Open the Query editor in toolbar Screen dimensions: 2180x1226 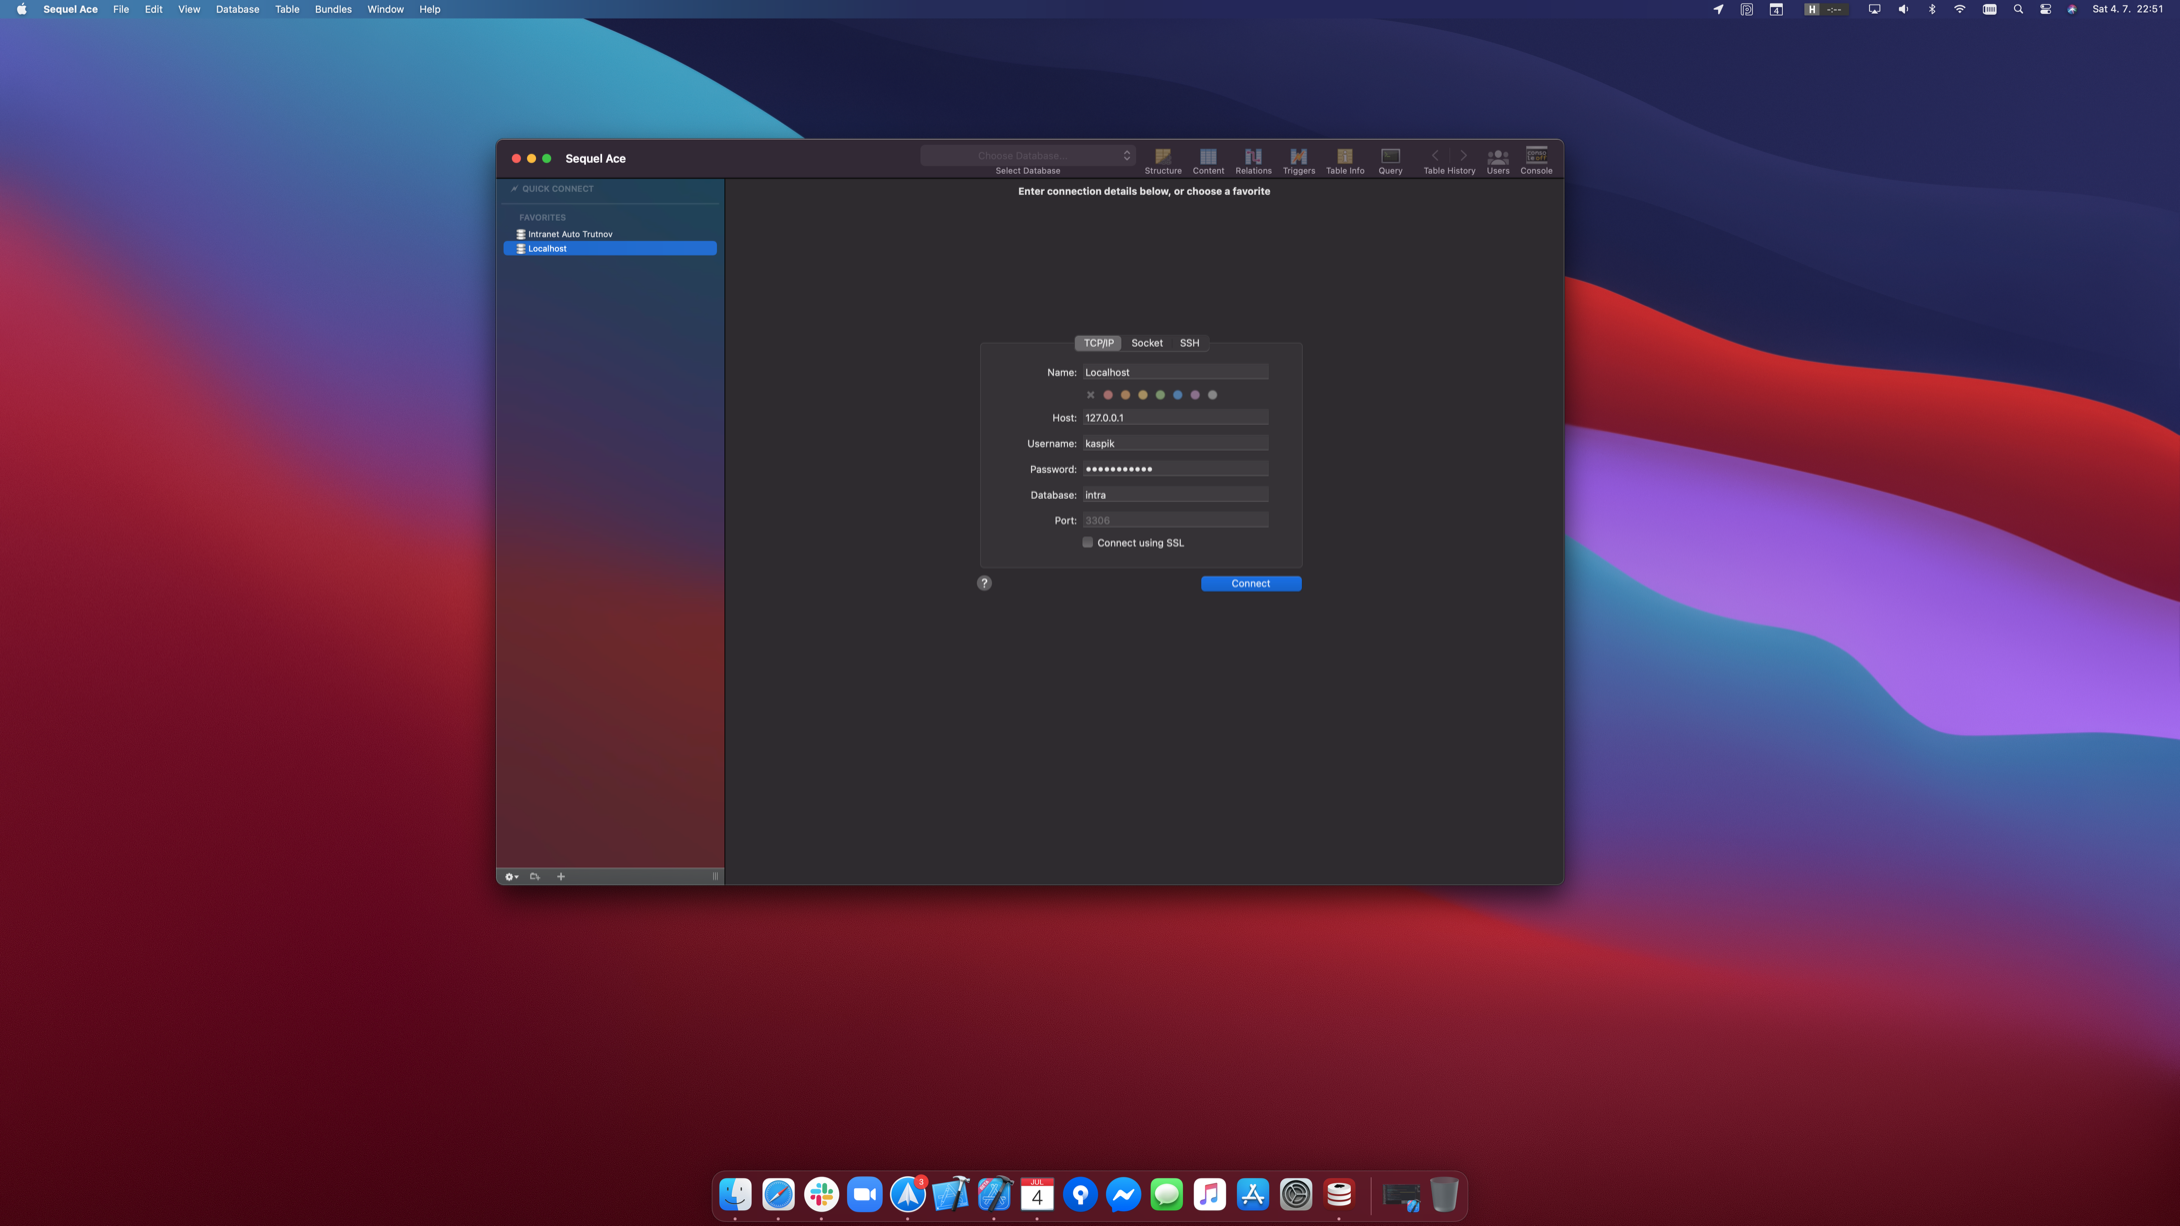pos(1390,160)
